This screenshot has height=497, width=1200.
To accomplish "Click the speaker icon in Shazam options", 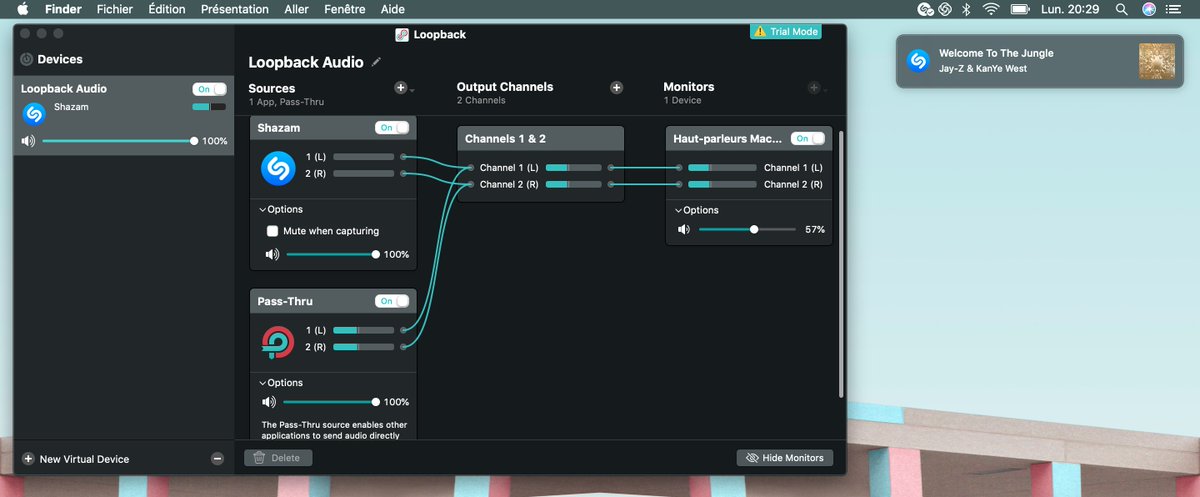I will [272, 254].
